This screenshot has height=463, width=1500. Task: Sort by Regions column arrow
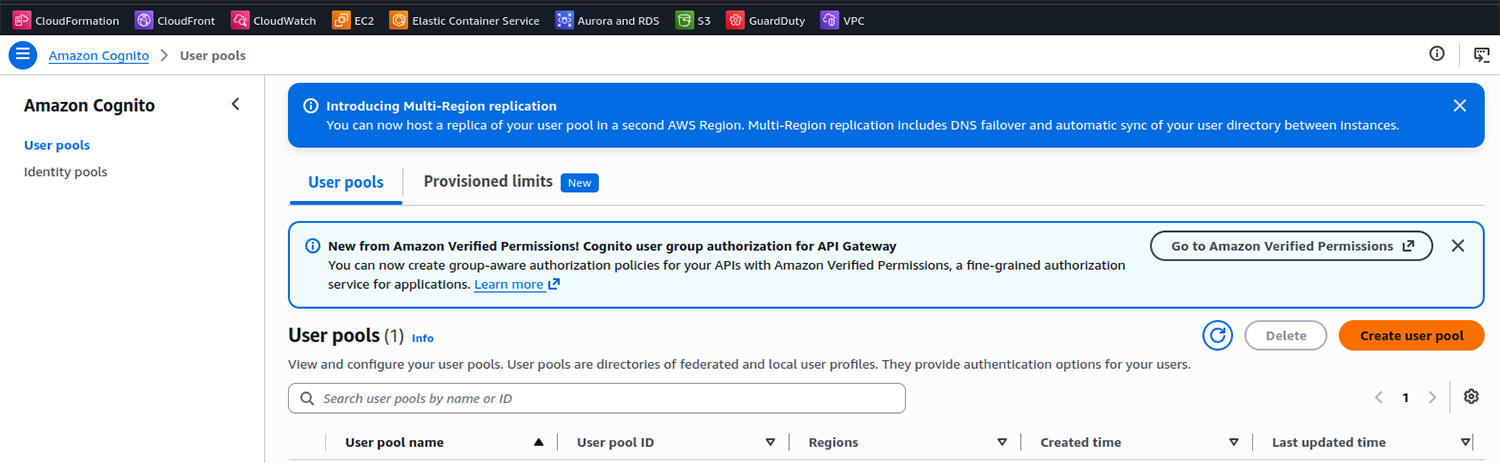click(1002, 442)
